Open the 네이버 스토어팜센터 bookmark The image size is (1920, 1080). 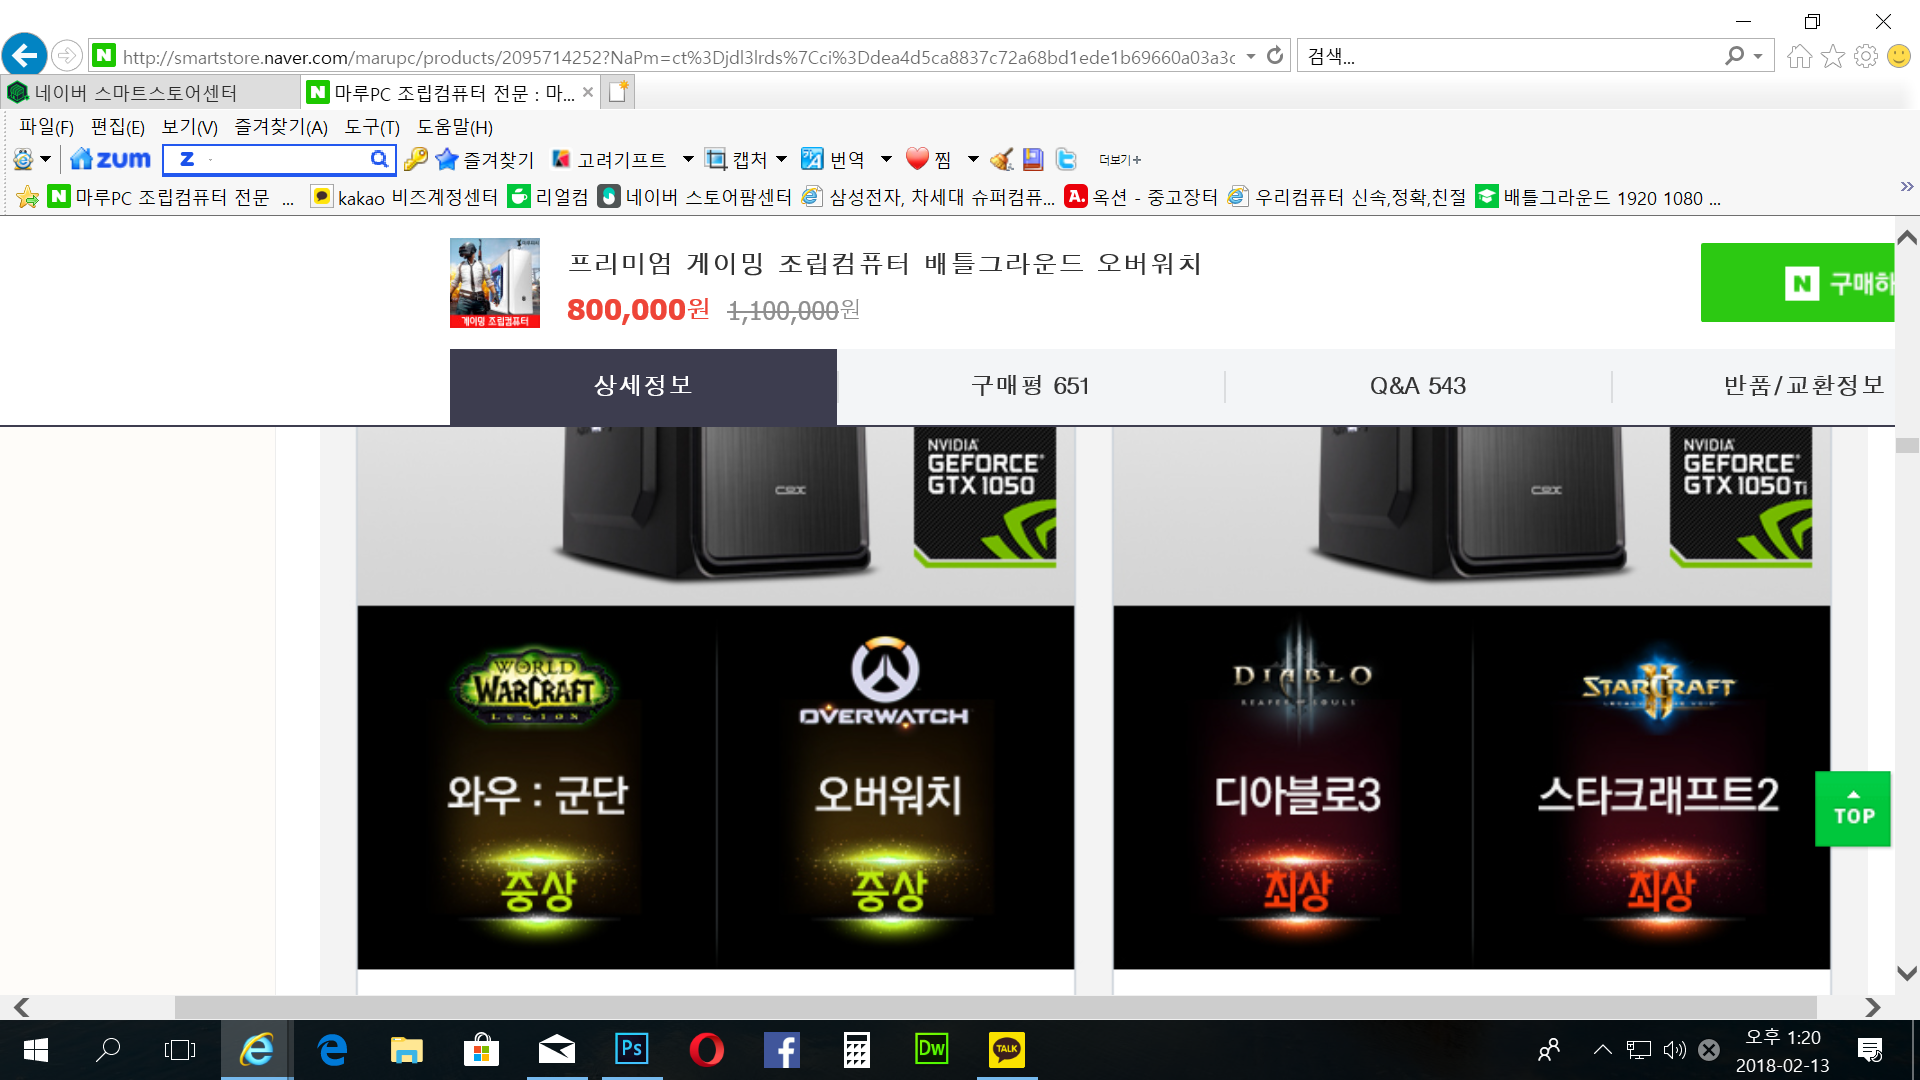point(695,198)
